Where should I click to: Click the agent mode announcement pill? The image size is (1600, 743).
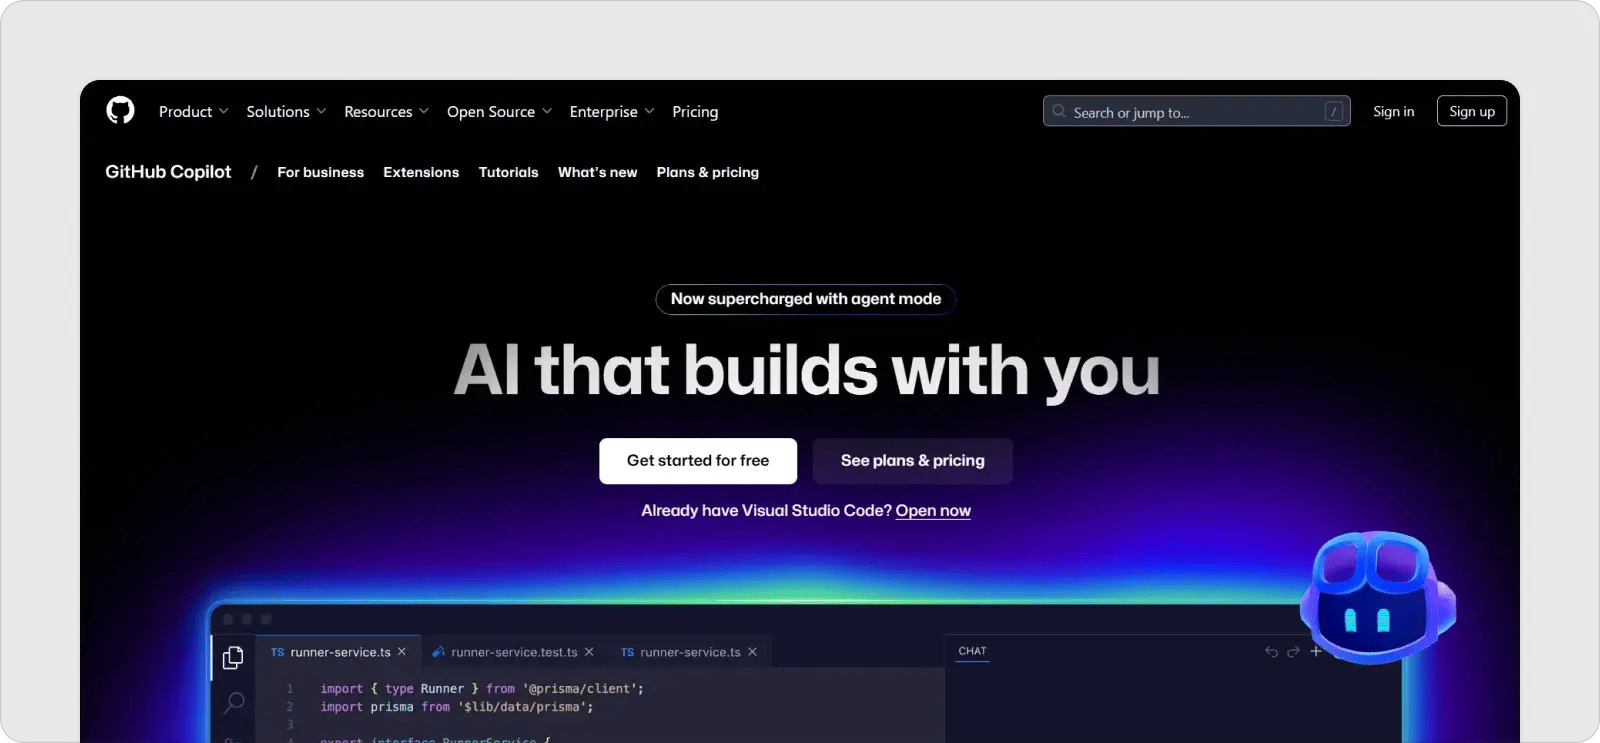(x=806, y=299)
